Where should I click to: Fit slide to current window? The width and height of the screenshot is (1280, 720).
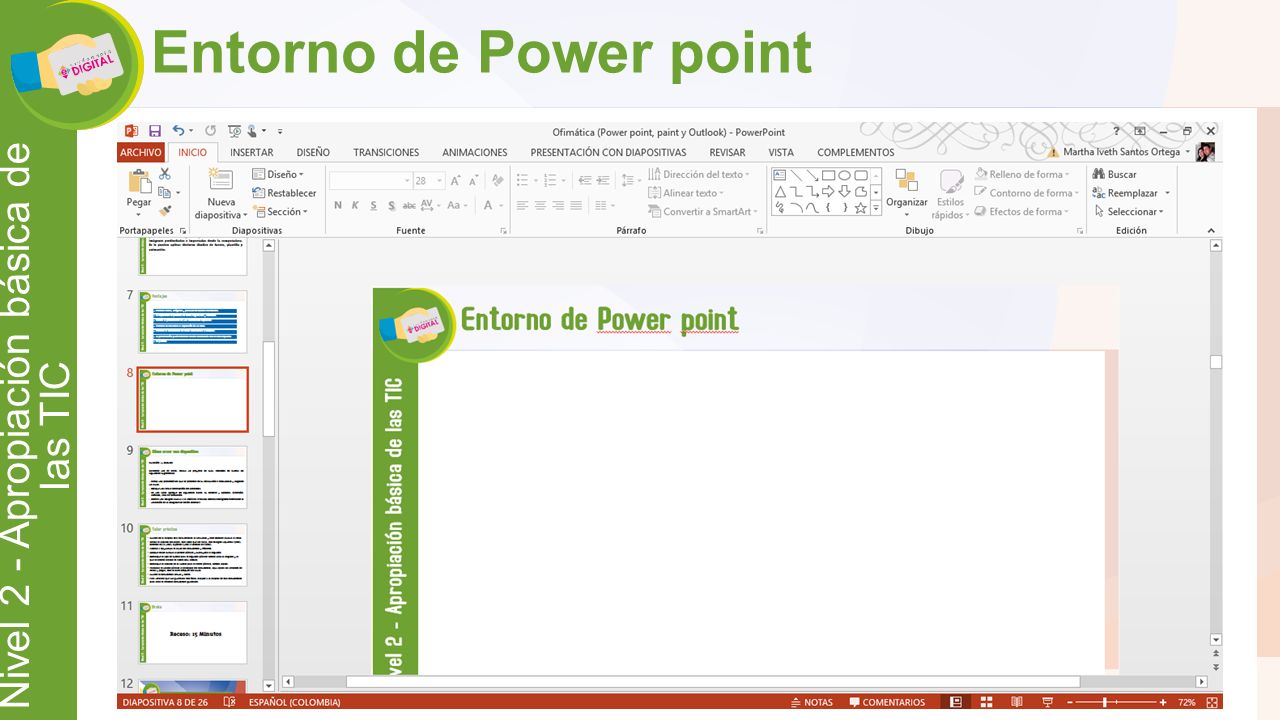coord(1213,702)
